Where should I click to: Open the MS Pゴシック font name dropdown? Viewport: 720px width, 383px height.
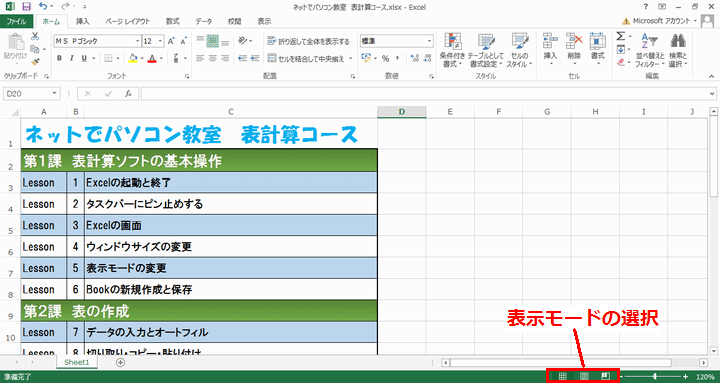click(137, 41)
